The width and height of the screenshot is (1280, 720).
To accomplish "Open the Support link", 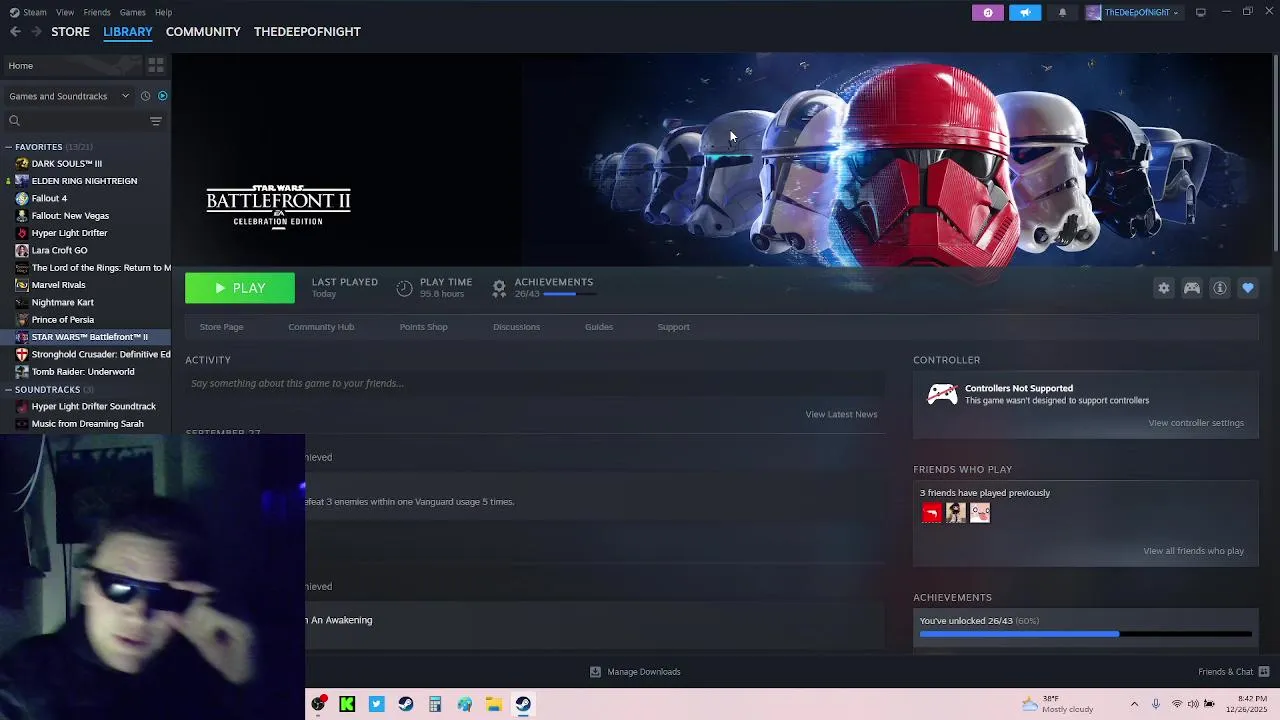I will [x=673, y=327].
